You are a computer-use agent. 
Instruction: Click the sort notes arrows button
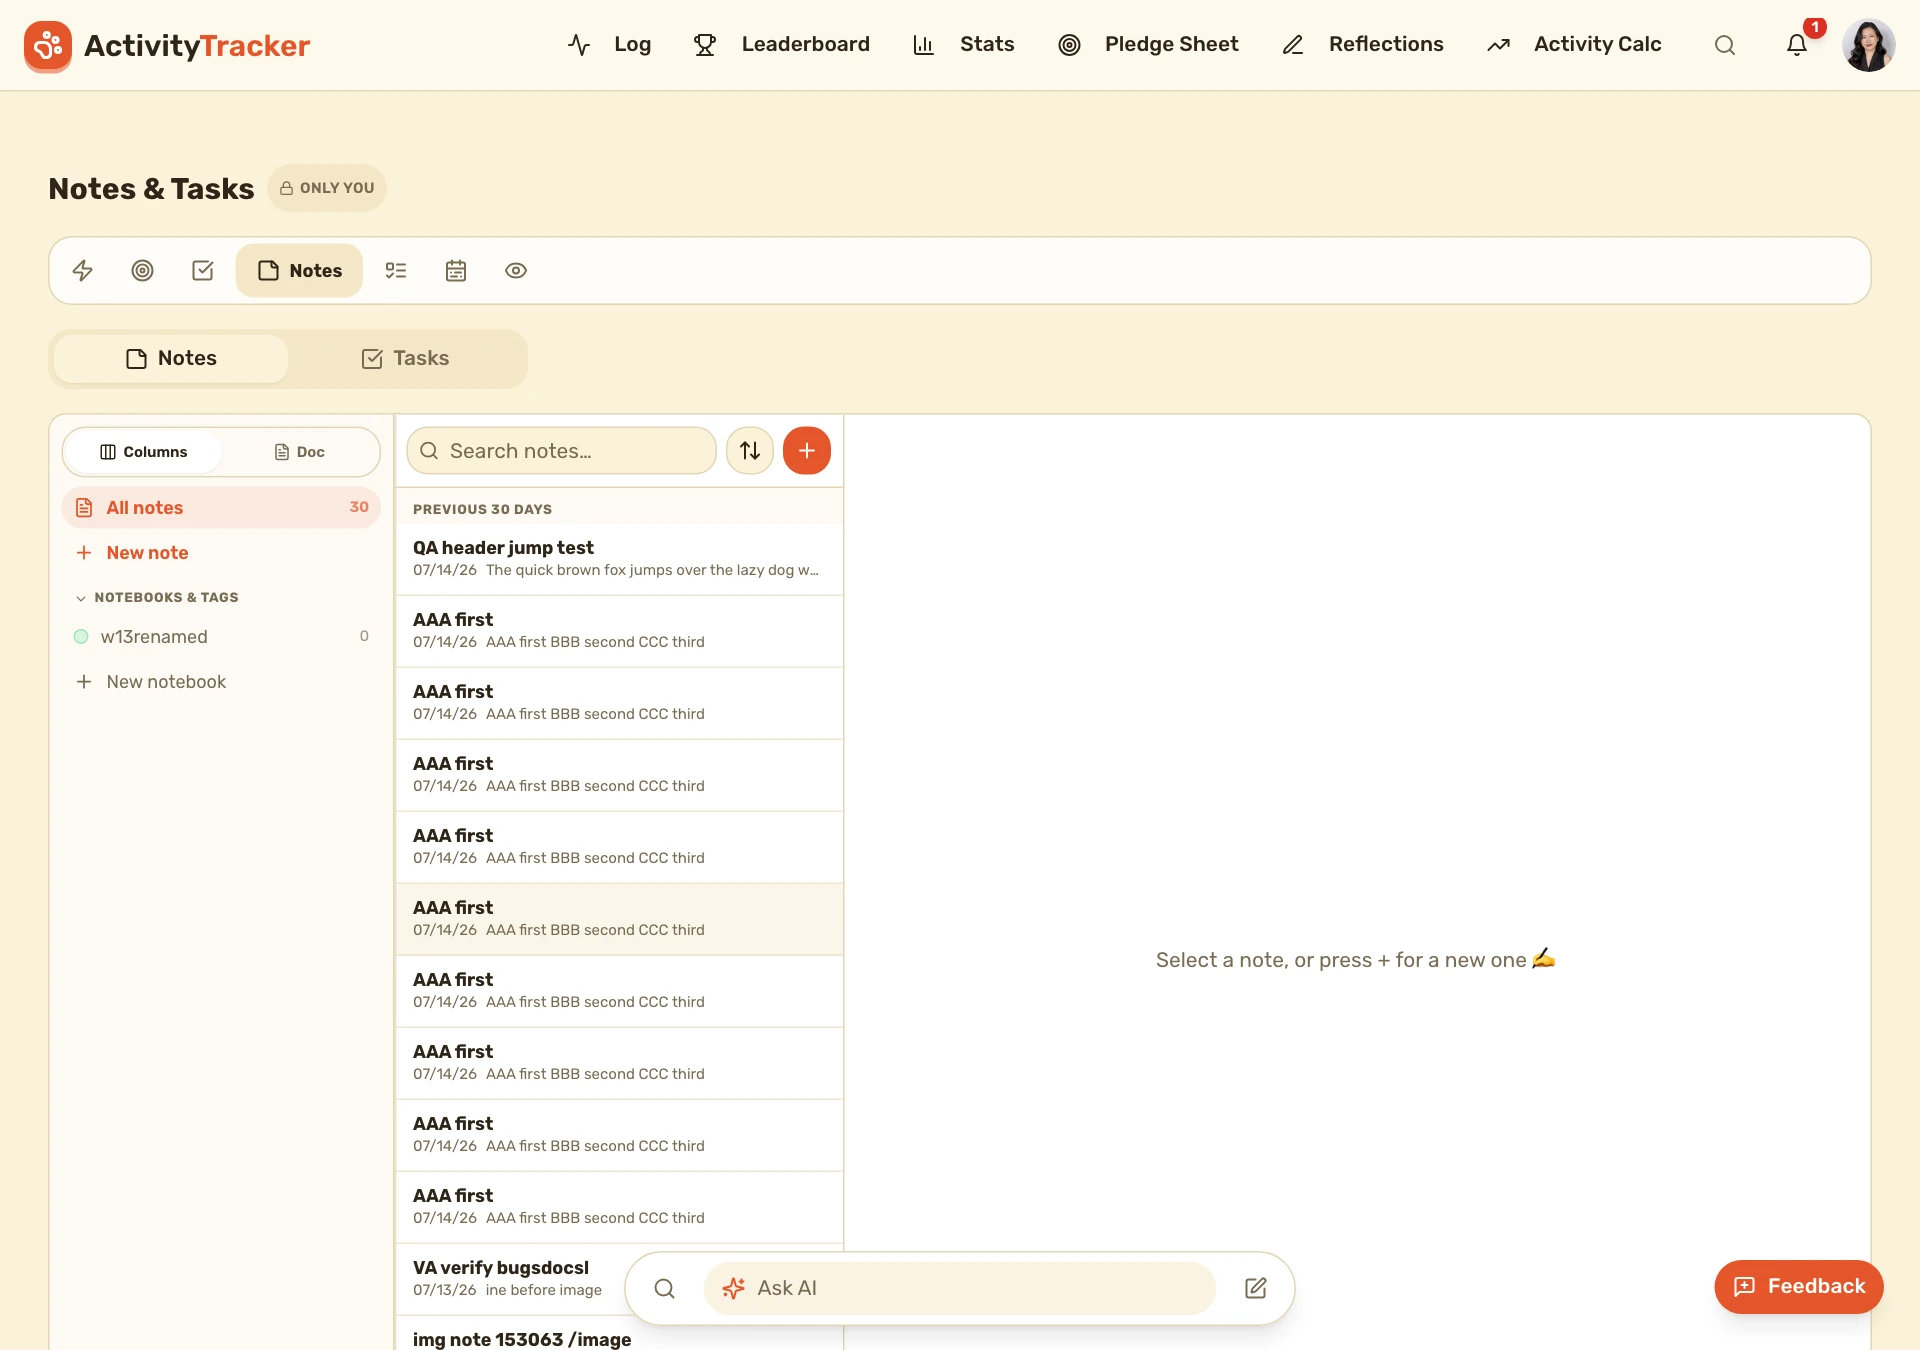[750, 451]
